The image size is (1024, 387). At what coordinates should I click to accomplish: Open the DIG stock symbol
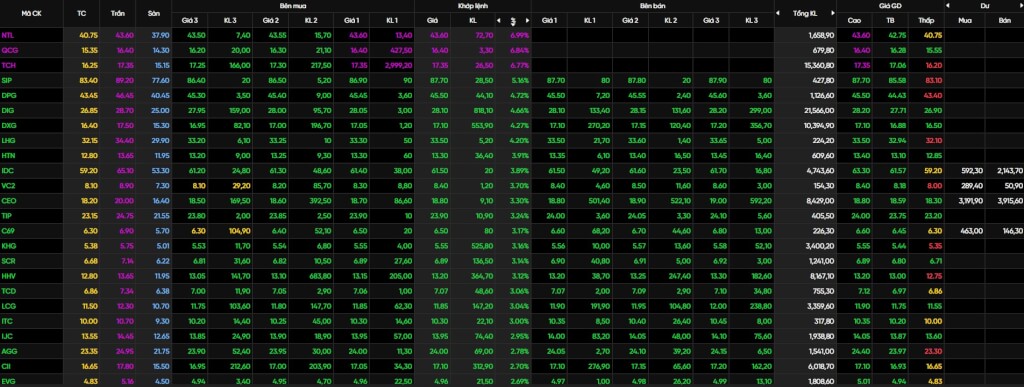7,110
